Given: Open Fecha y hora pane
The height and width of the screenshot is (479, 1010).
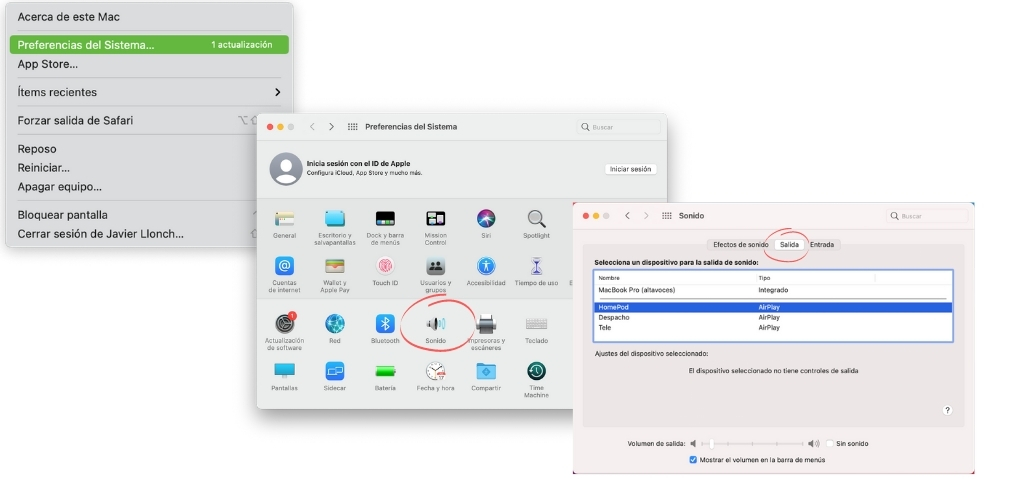Looking at the screenshot, I should pyautogui.click(x=435, y=371).
